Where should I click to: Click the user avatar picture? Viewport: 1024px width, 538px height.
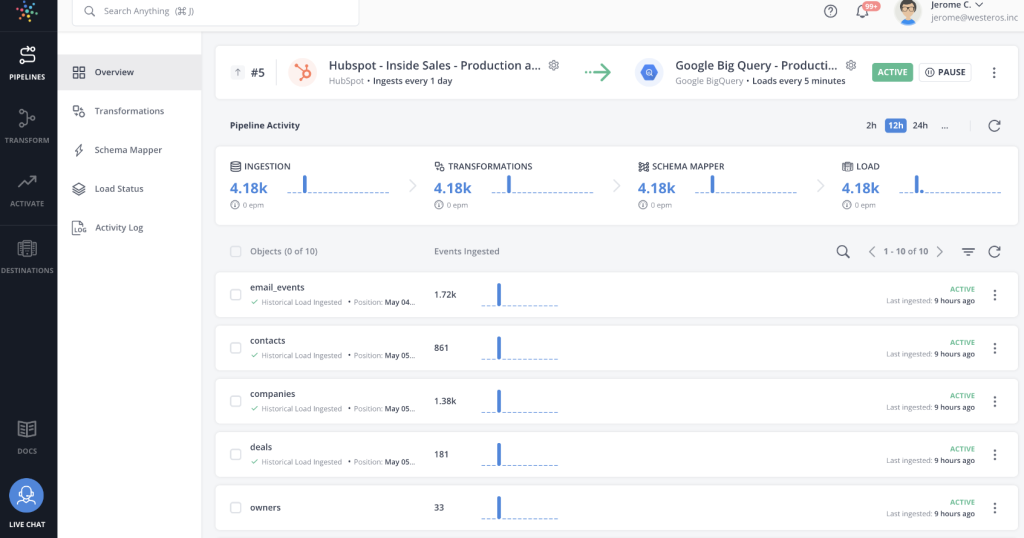(907, 12)
